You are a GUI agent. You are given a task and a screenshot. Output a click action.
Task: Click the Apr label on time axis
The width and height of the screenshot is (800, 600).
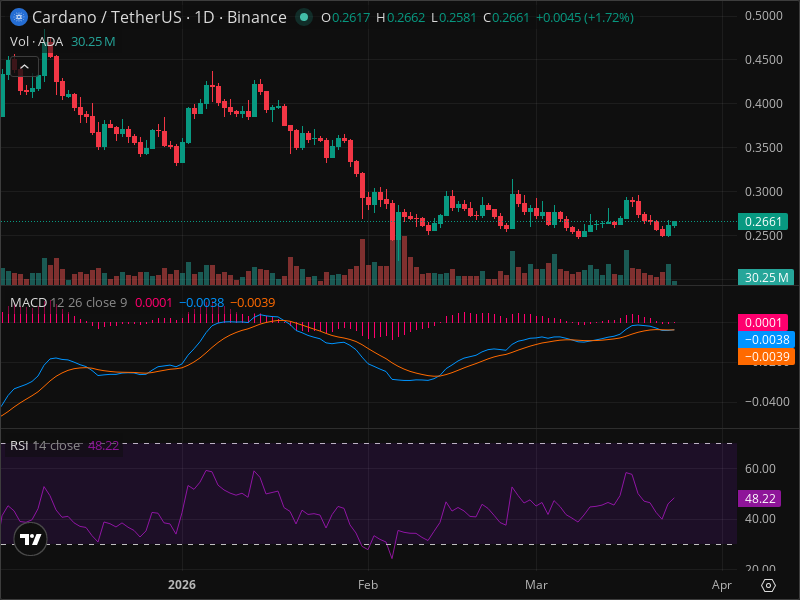click(722, 585)
